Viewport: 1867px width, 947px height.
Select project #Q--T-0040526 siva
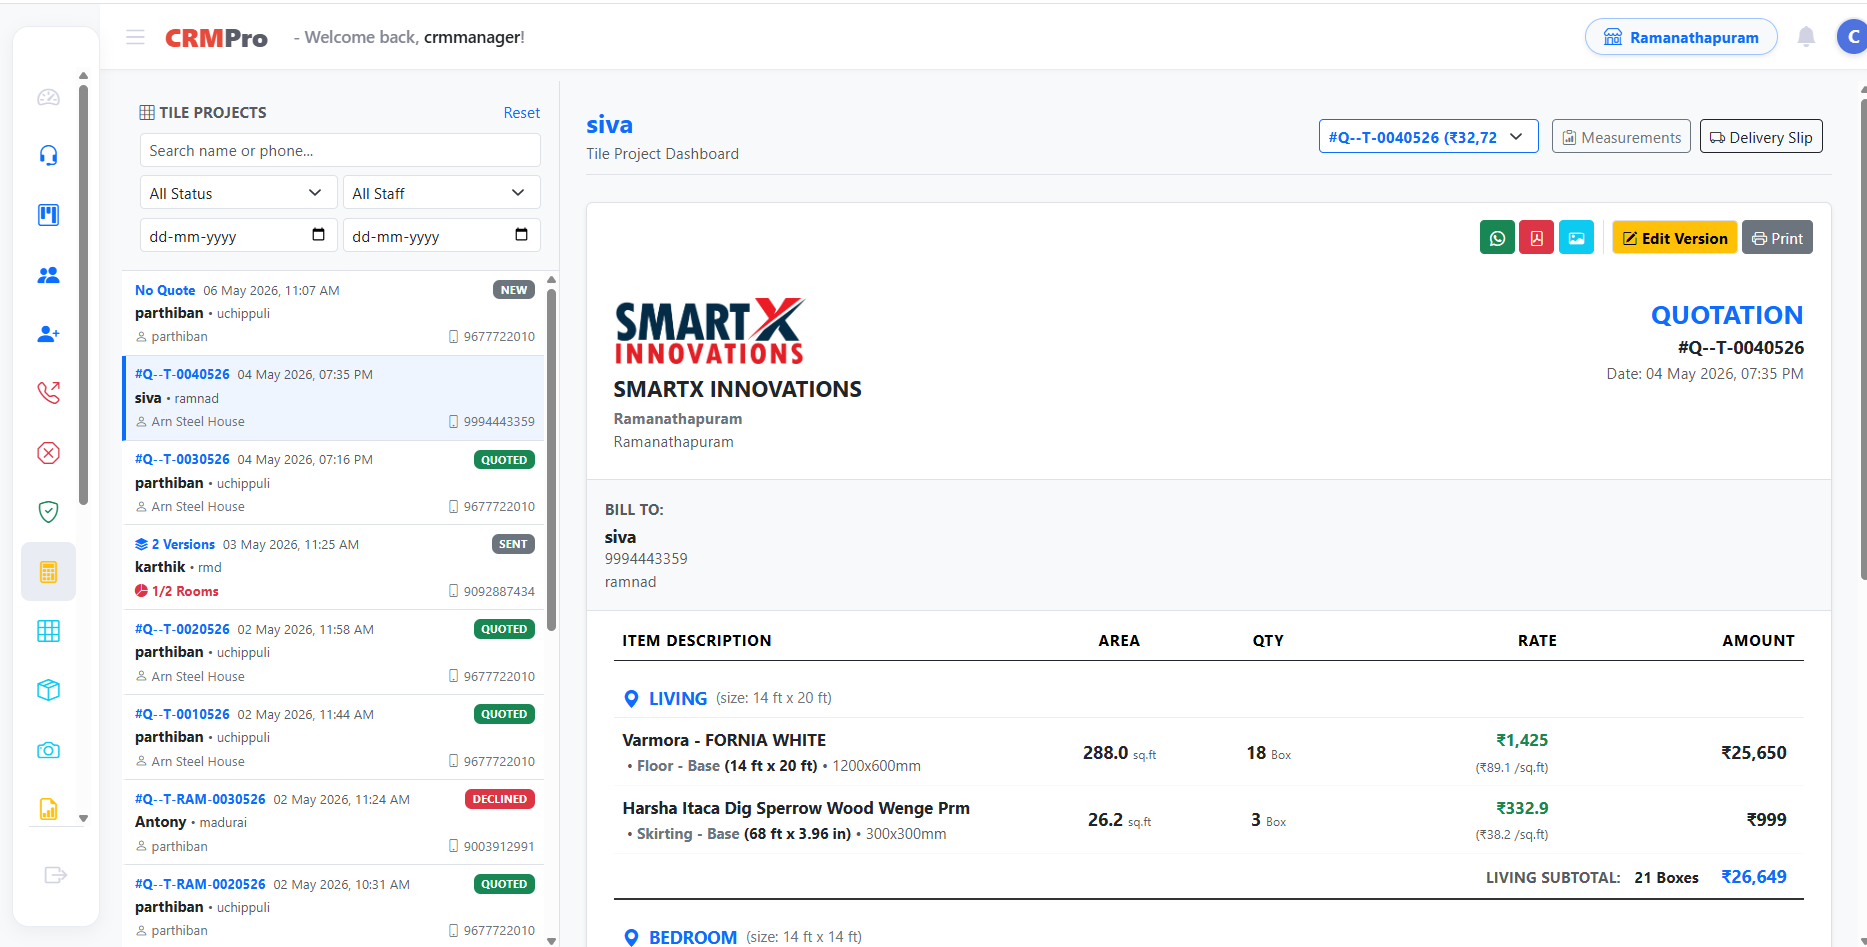coord(334,398)
